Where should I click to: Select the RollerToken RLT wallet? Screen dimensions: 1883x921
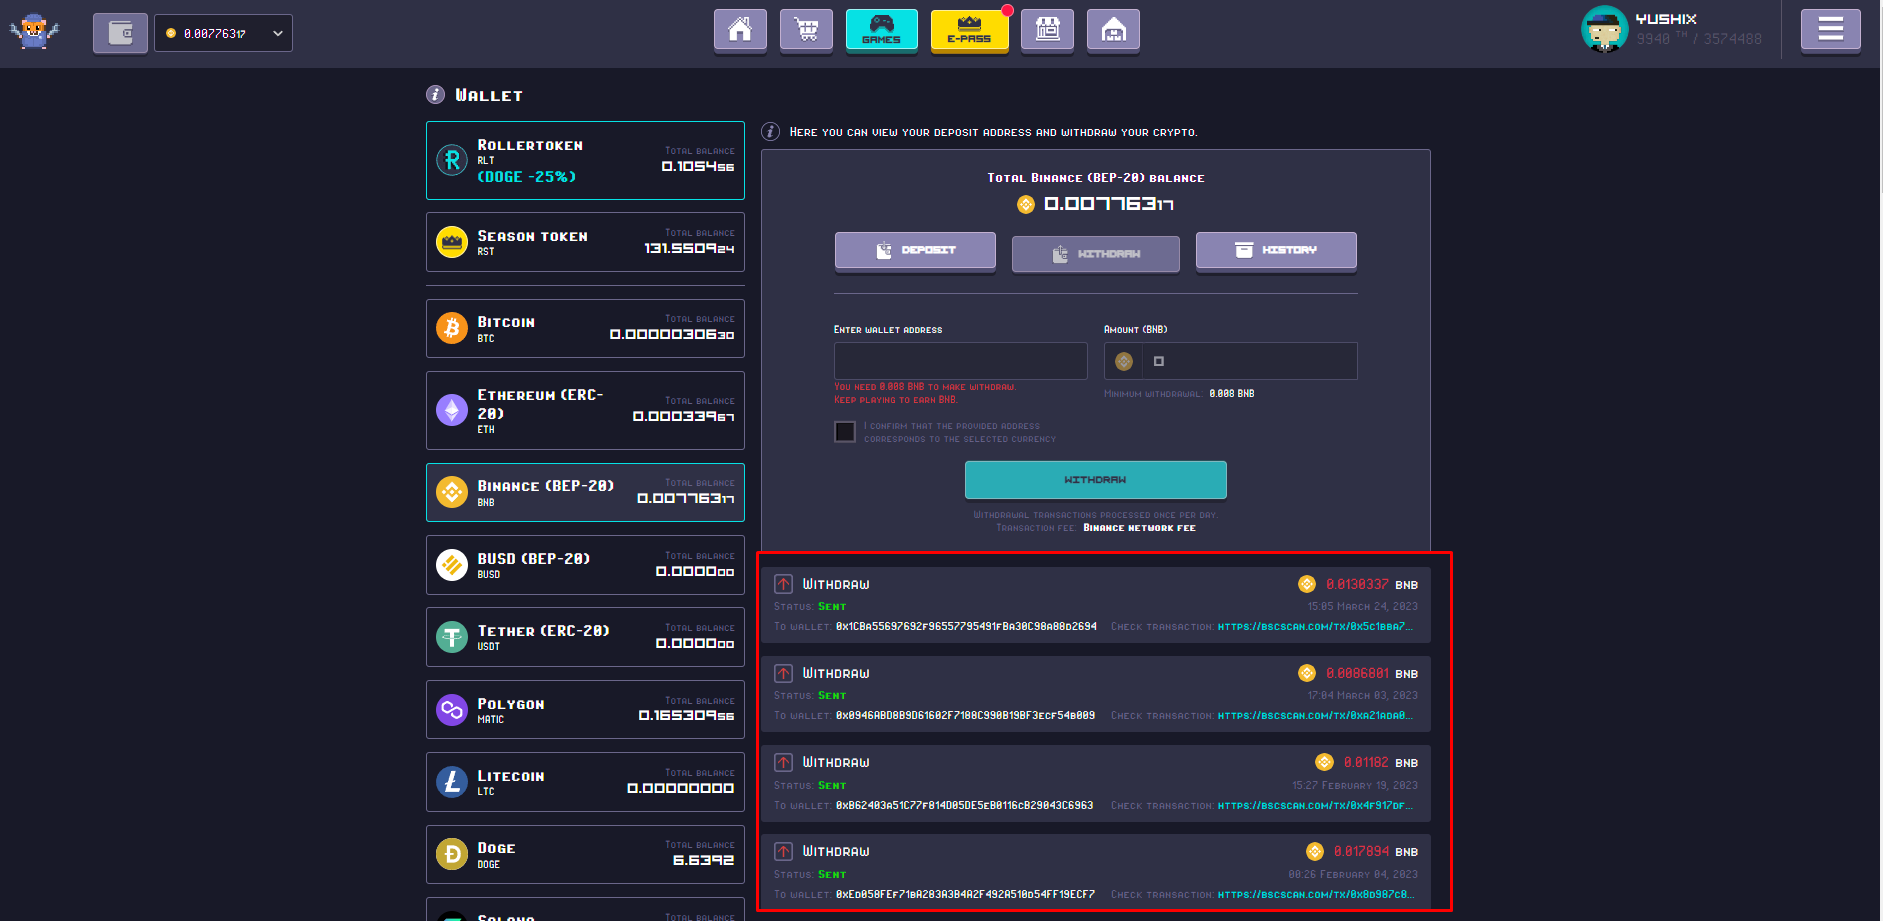point(585,160)
